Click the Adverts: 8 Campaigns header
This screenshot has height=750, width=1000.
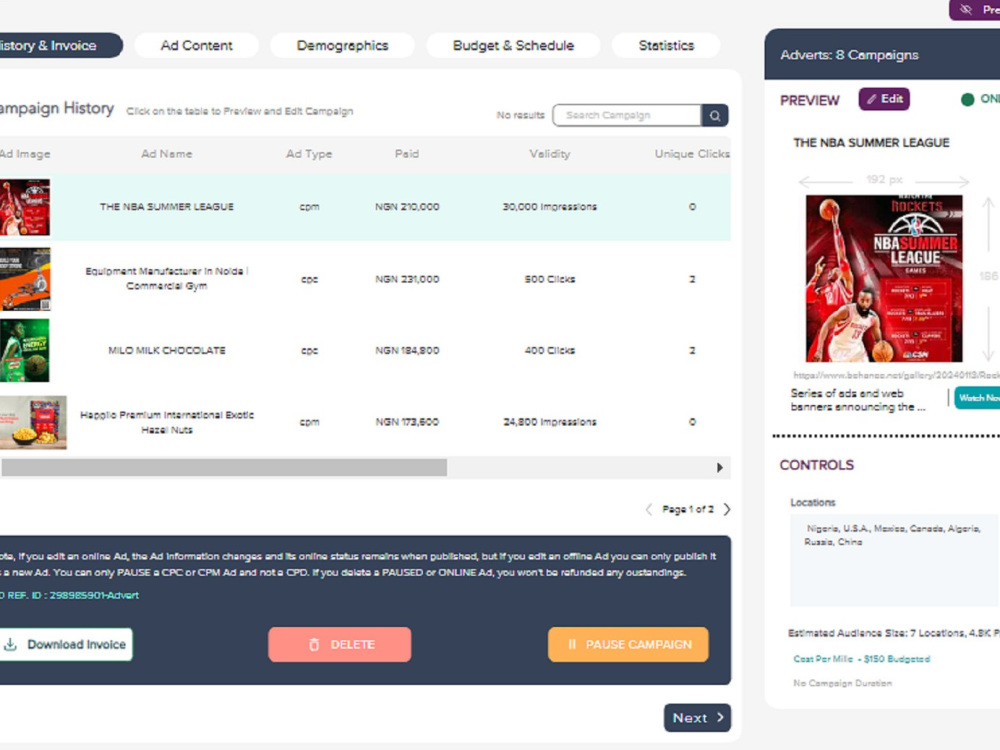(x=849, y=55)
